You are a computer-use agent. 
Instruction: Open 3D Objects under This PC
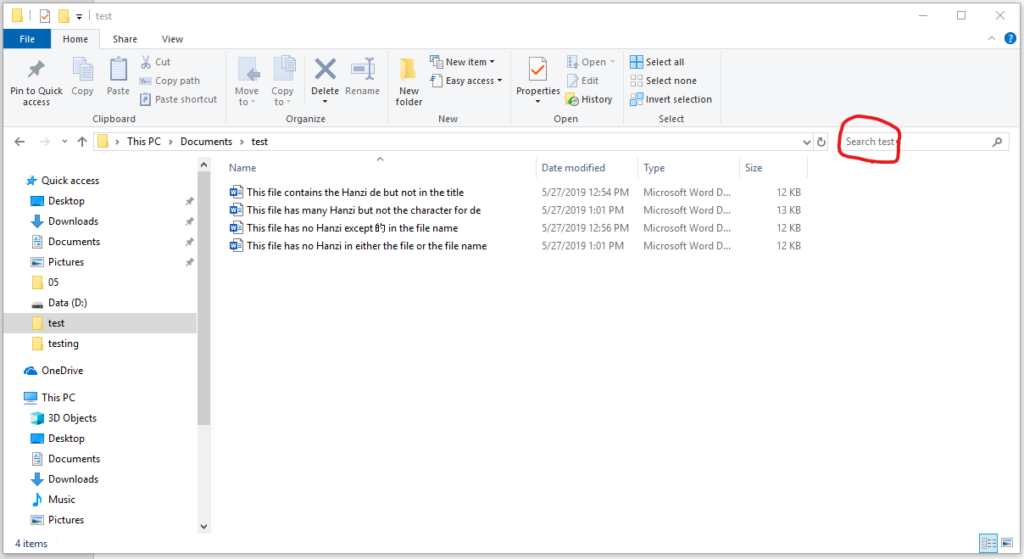coord(72,418)
